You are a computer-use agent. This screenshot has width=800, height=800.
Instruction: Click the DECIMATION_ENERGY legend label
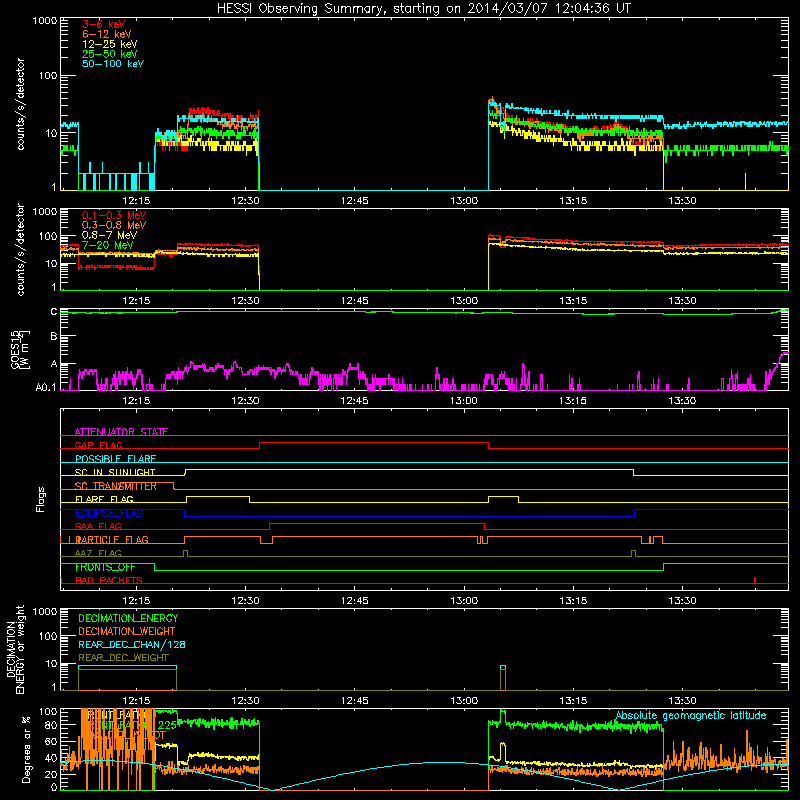coord(128,618)
